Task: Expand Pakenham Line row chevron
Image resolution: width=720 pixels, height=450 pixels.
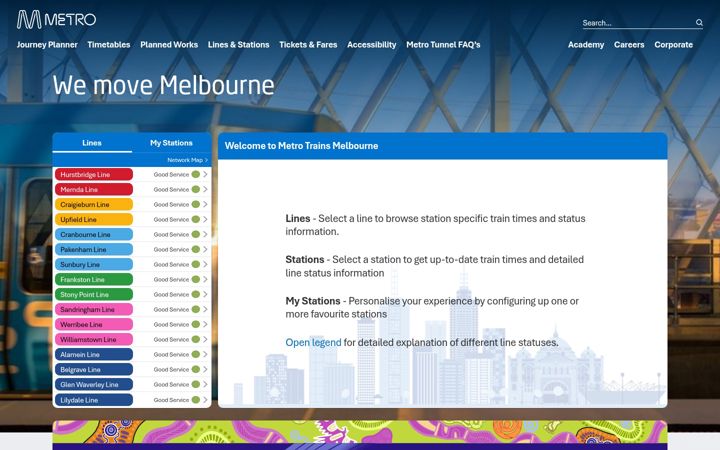Action: pos(205,249)
